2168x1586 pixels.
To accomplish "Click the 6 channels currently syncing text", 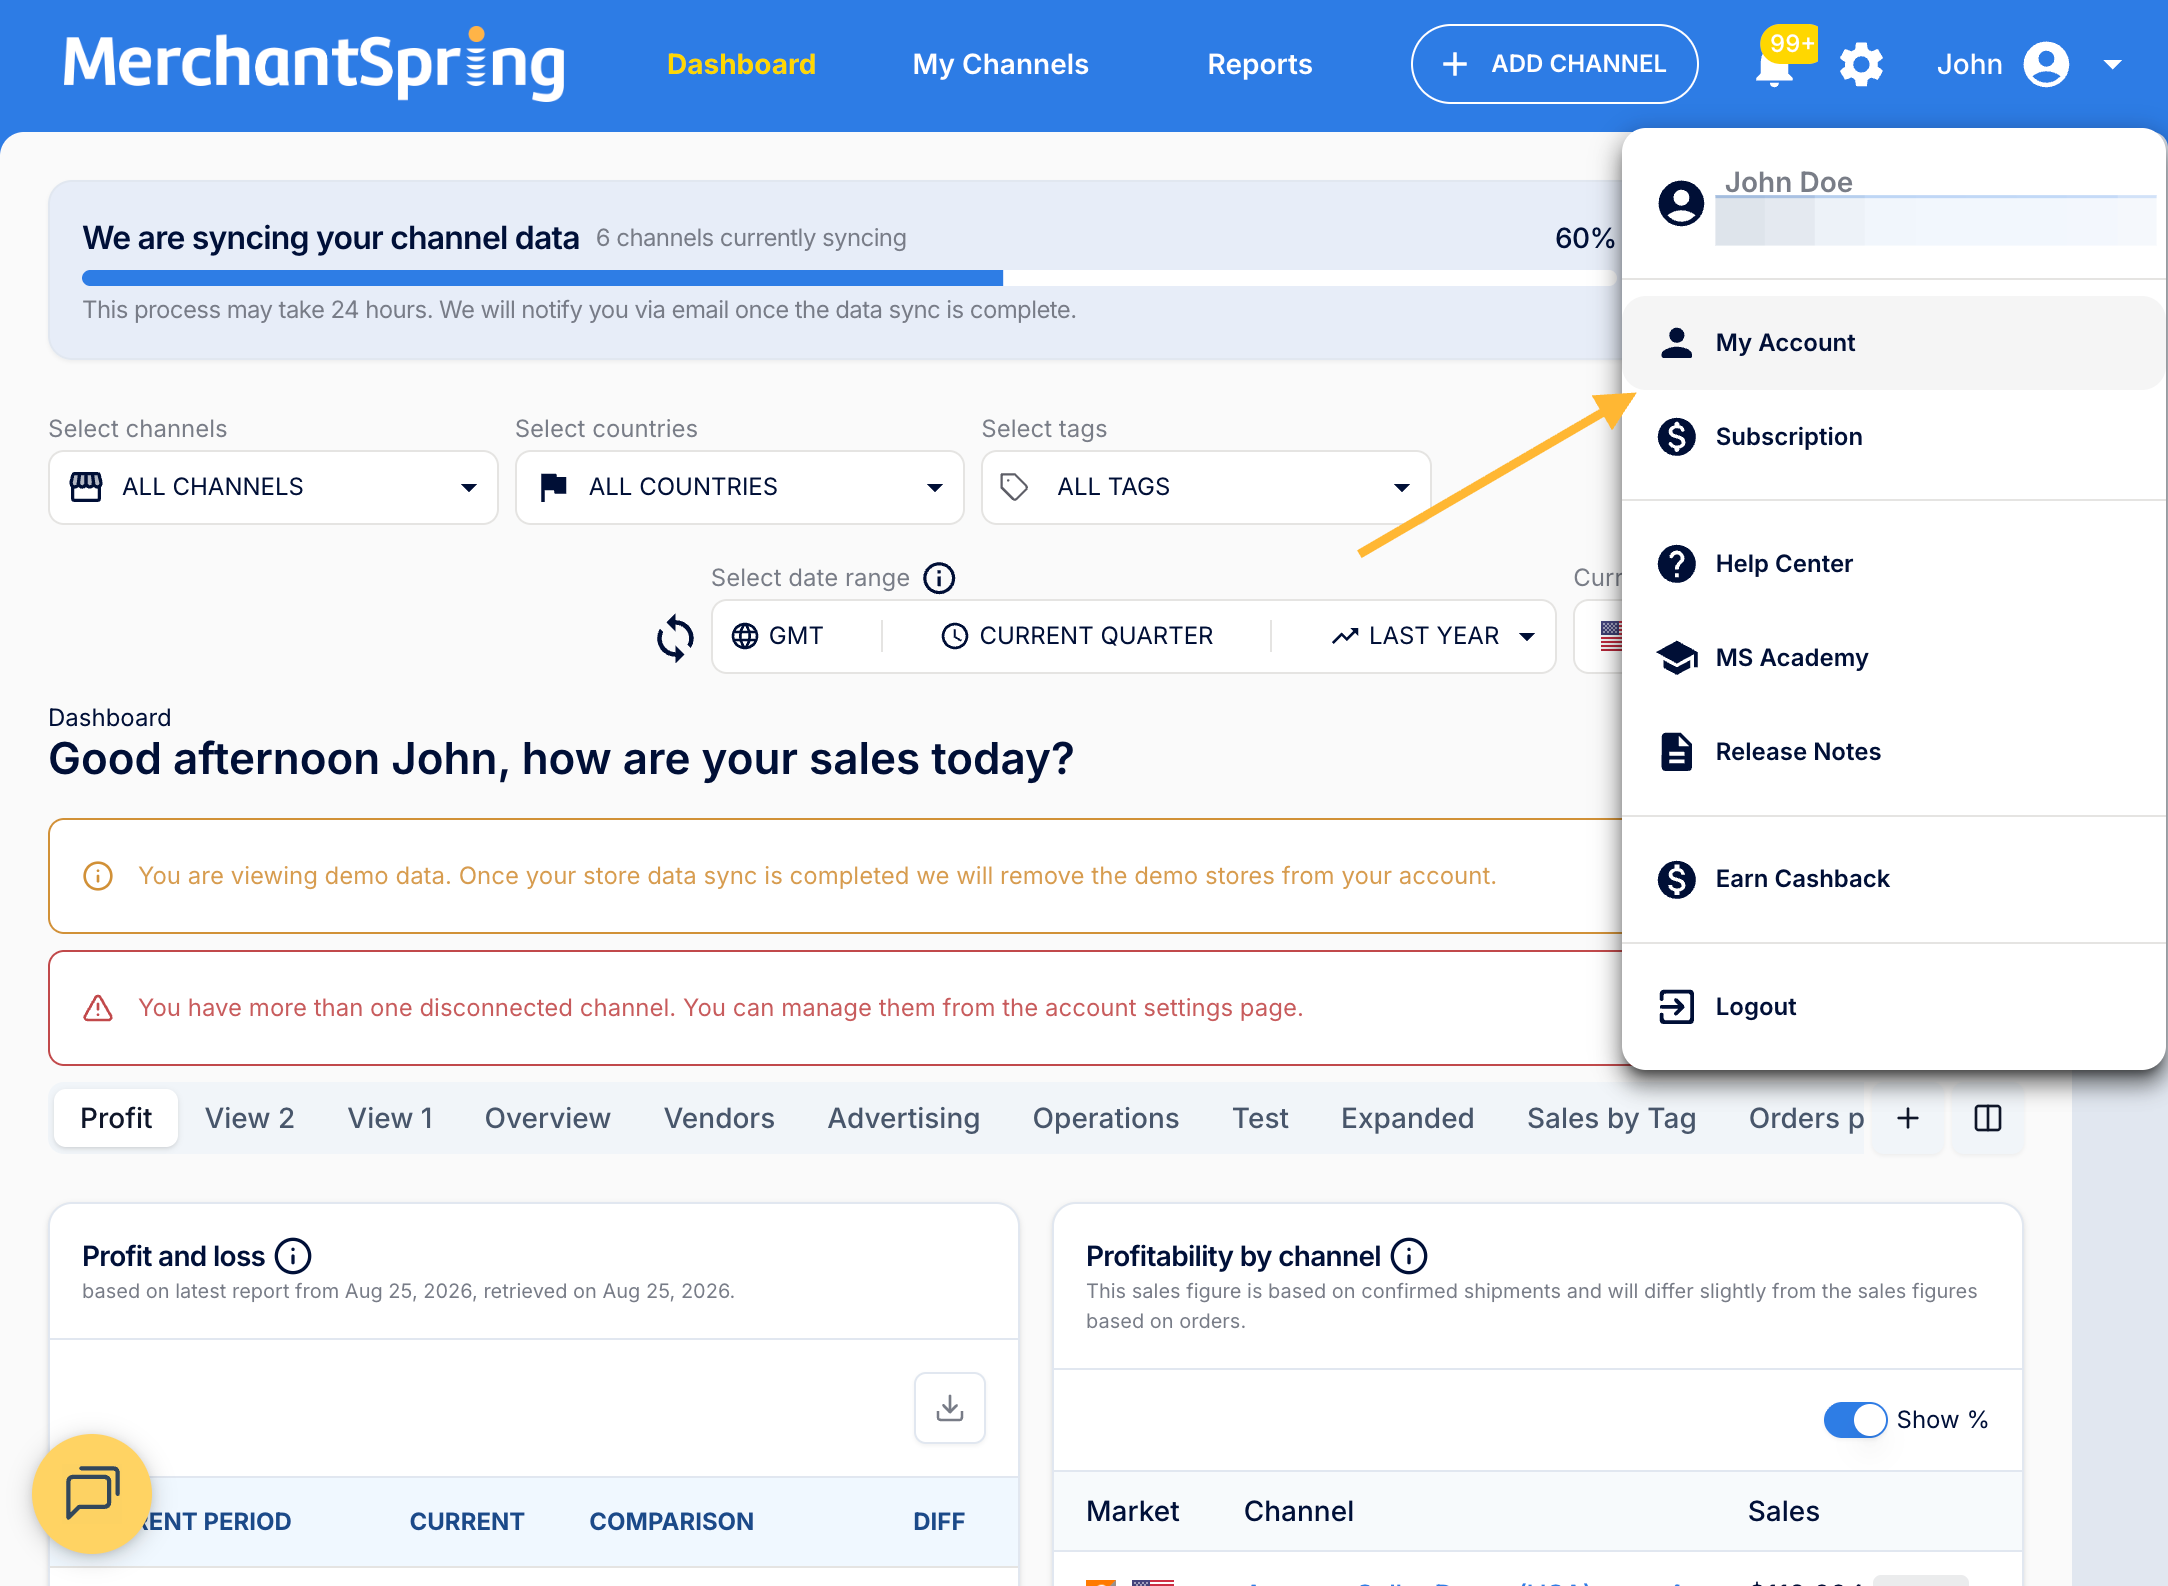I will coord(751,238).
